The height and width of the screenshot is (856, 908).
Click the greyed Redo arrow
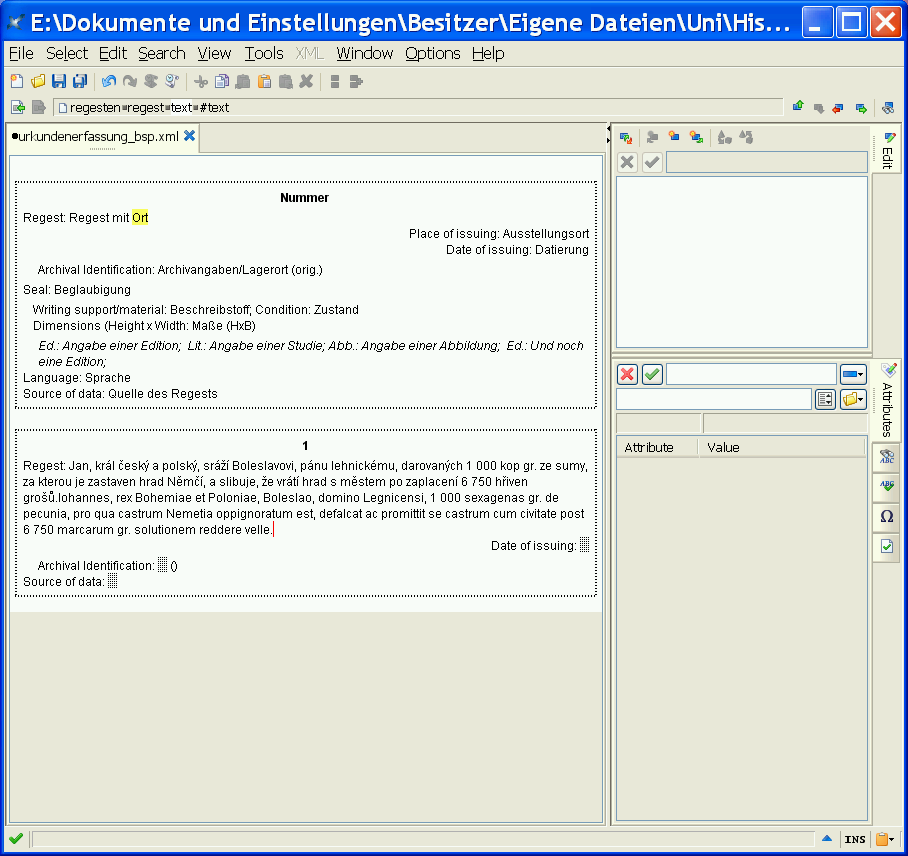(x=130, y=82)
